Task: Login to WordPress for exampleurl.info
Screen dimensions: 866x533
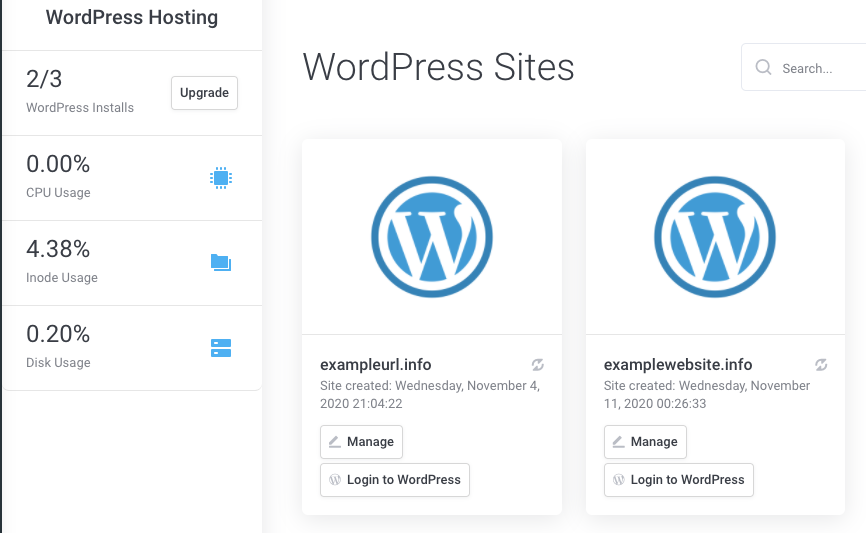Action: pyautogui.click(x=394, y=480)
